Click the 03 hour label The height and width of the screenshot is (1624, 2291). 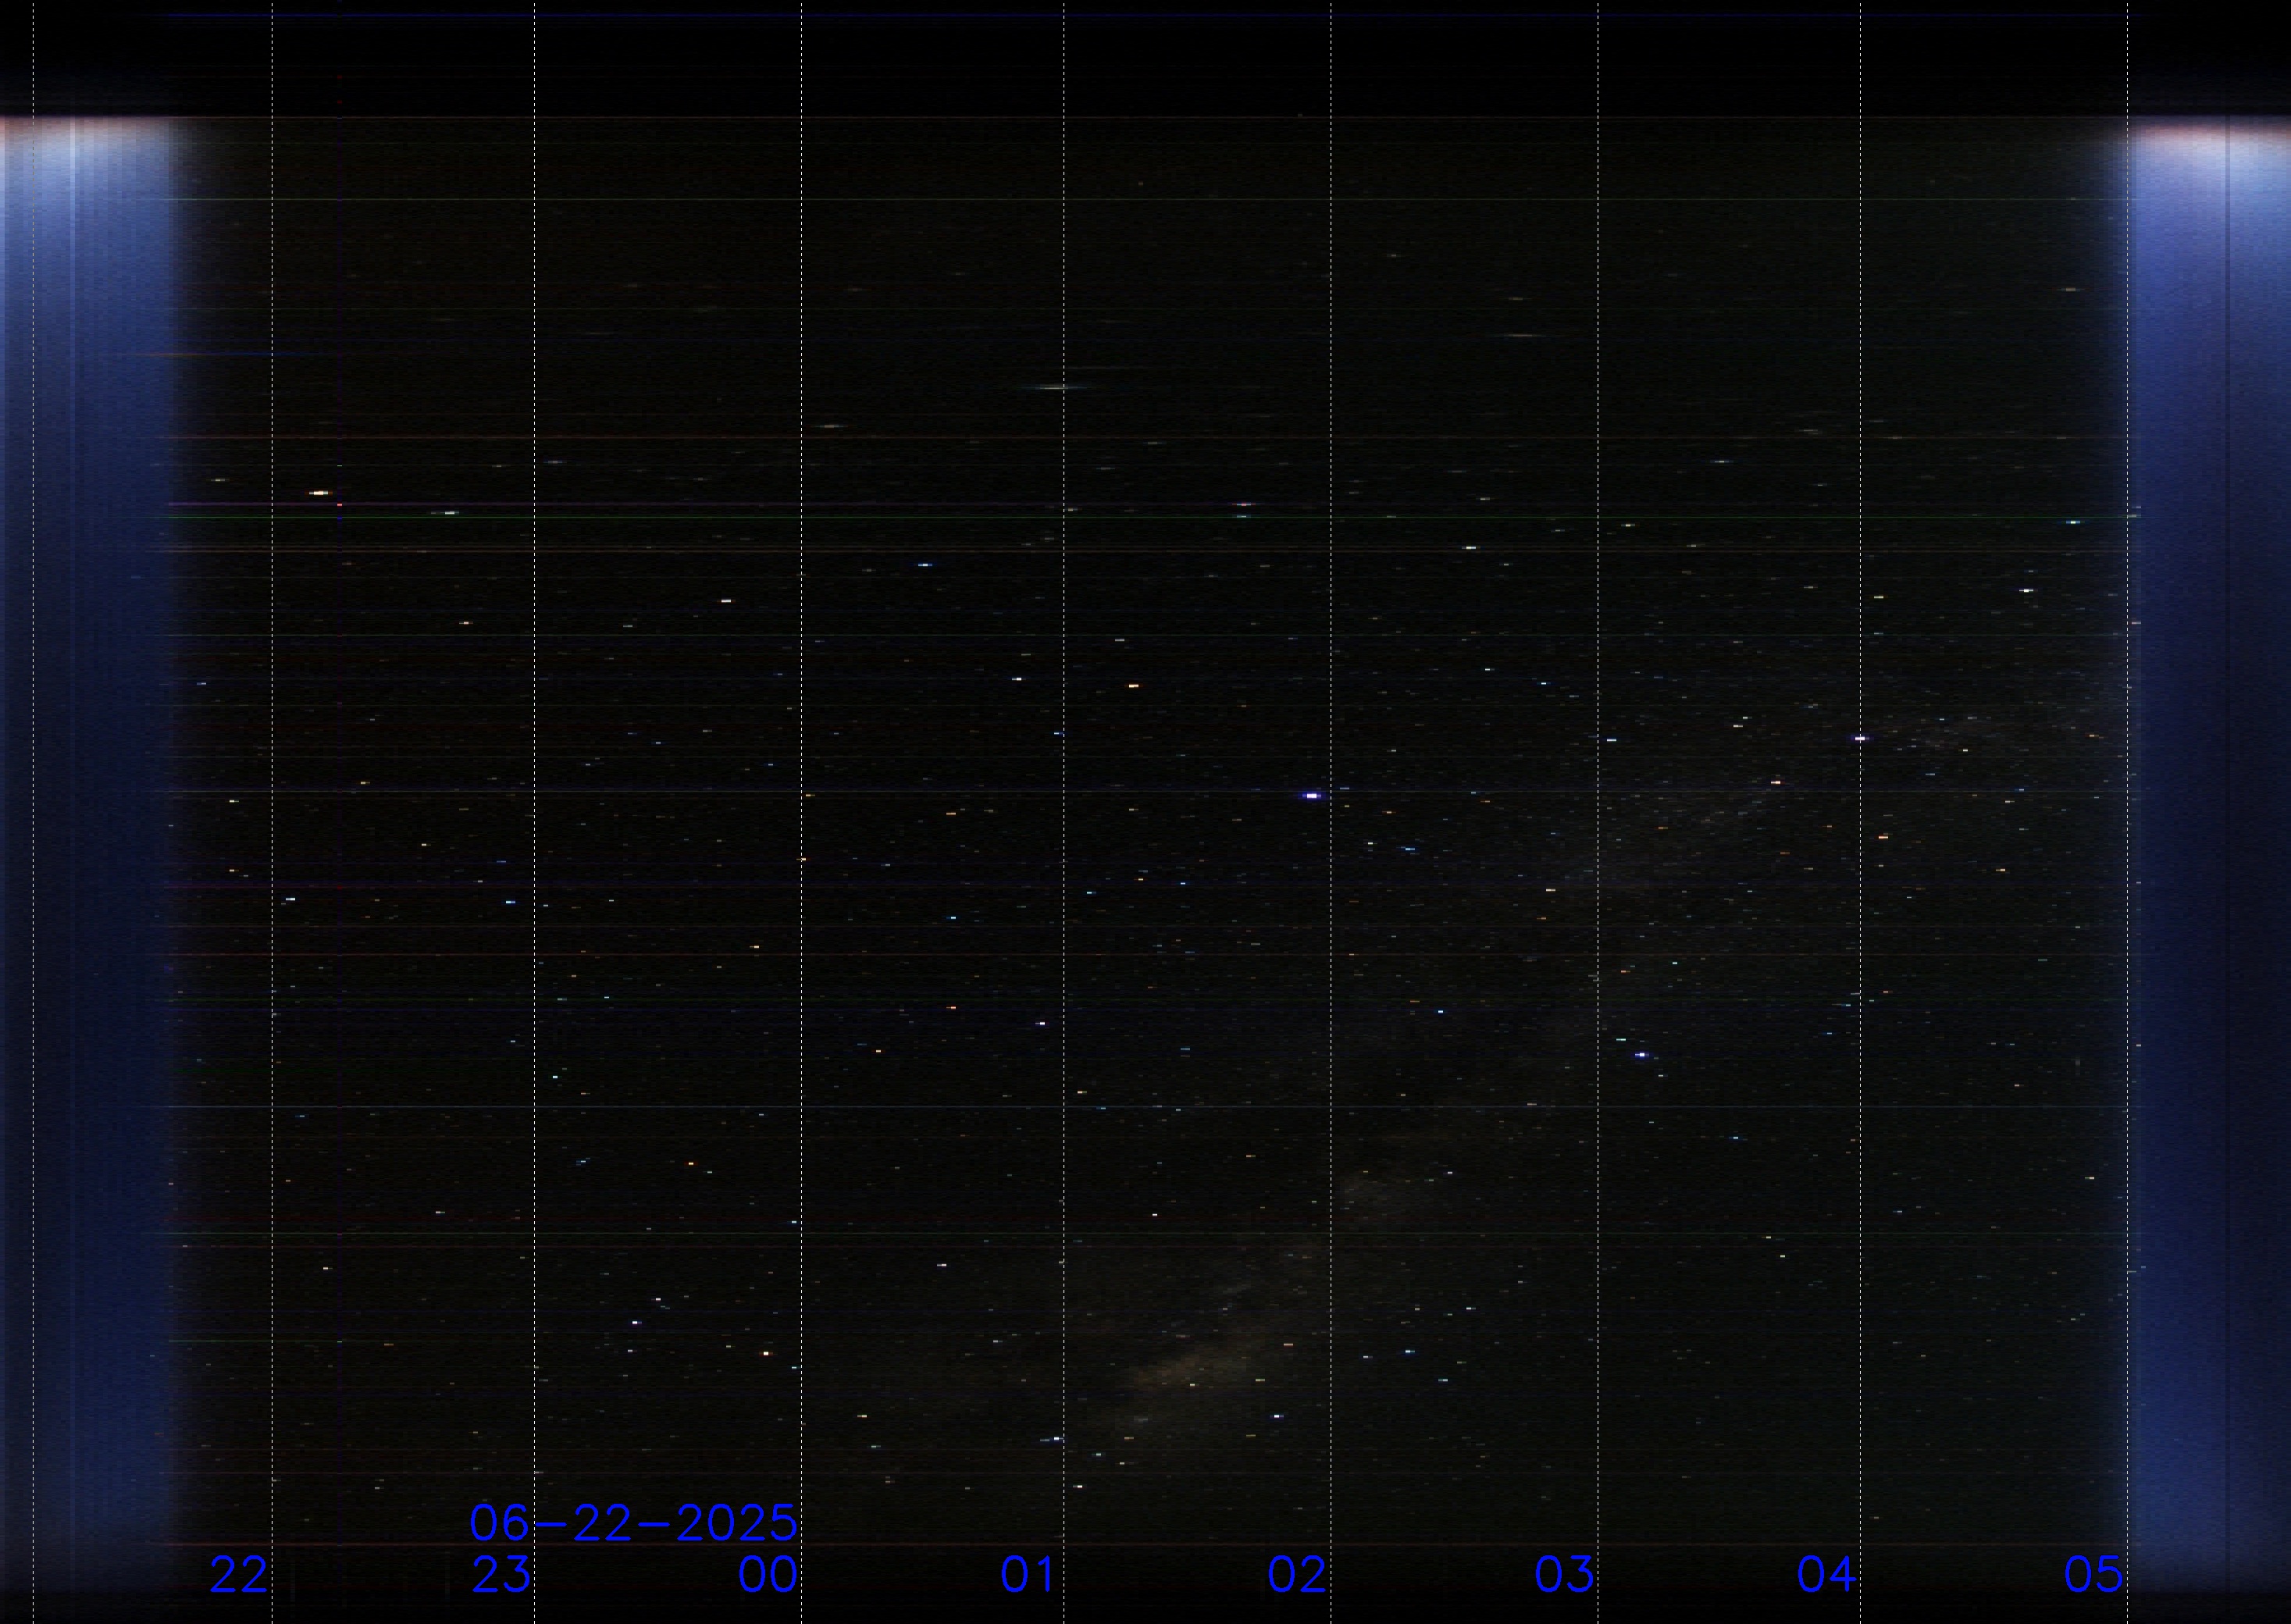click(1564, 1575)
